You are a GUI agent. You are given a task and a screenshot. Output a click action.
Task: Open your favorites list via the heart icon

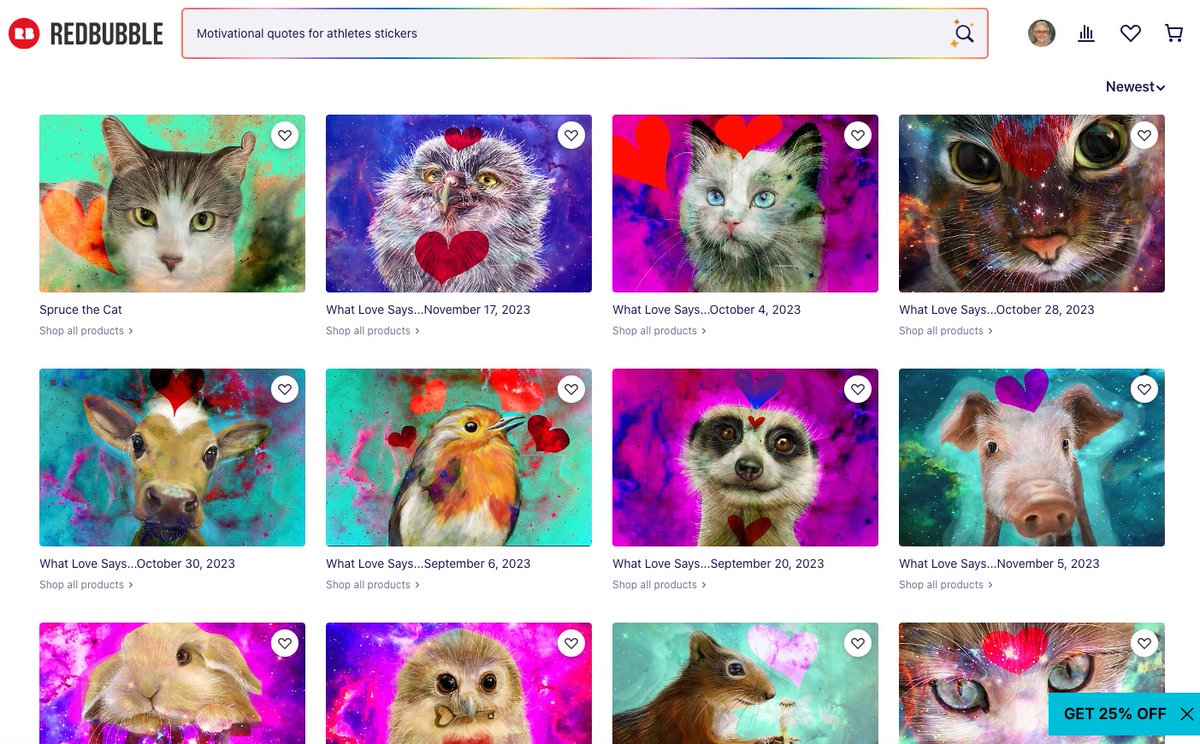(x=1130, y=33)
